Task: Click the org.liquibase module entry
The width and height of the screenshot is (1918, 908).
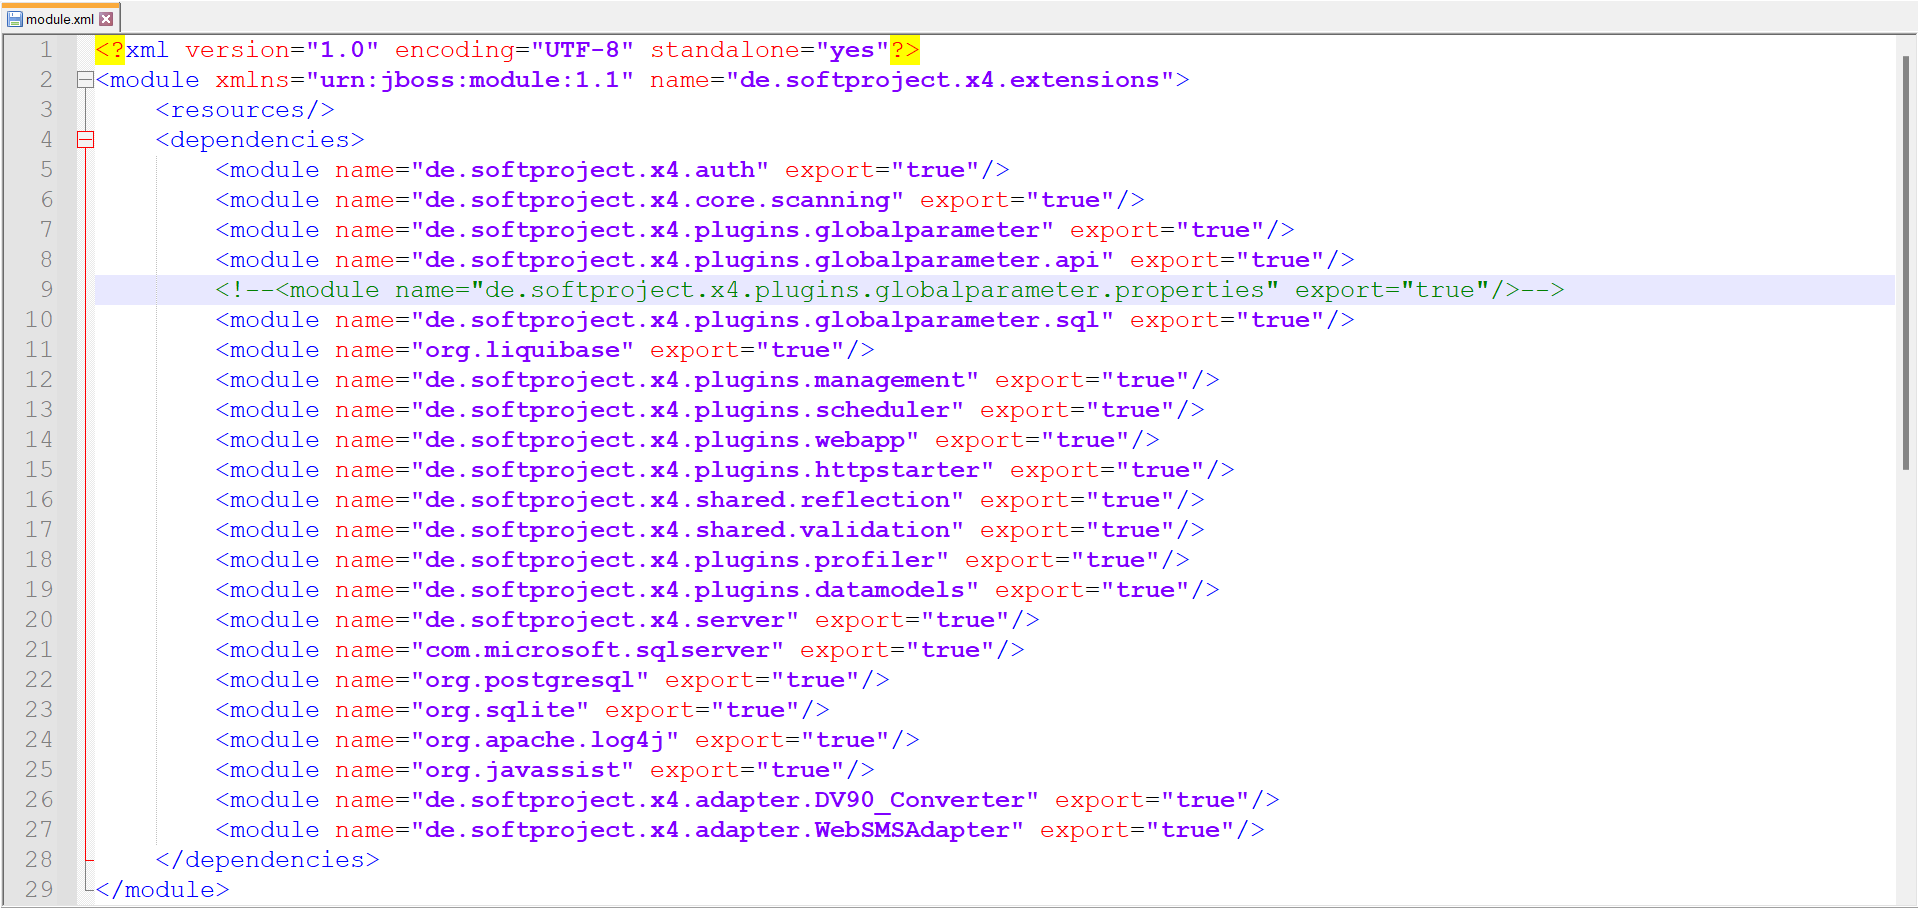Action: (540, 349)
